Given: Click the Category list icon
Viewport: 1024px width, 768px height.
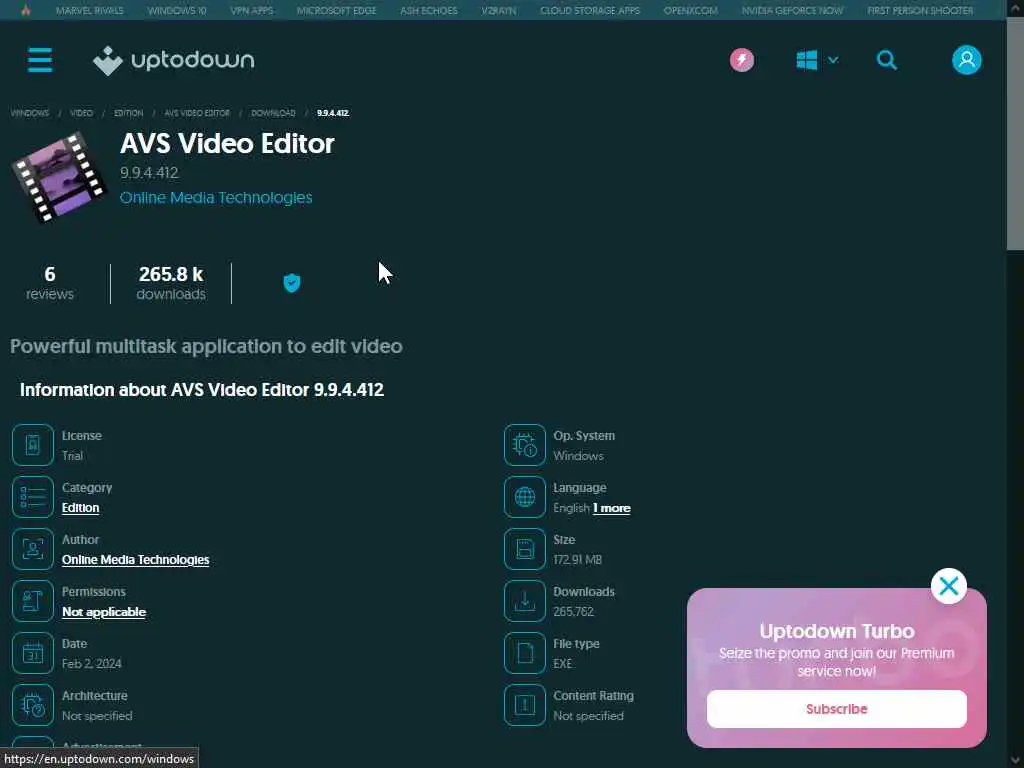Looking at the screenshot, I should [33, 497].
